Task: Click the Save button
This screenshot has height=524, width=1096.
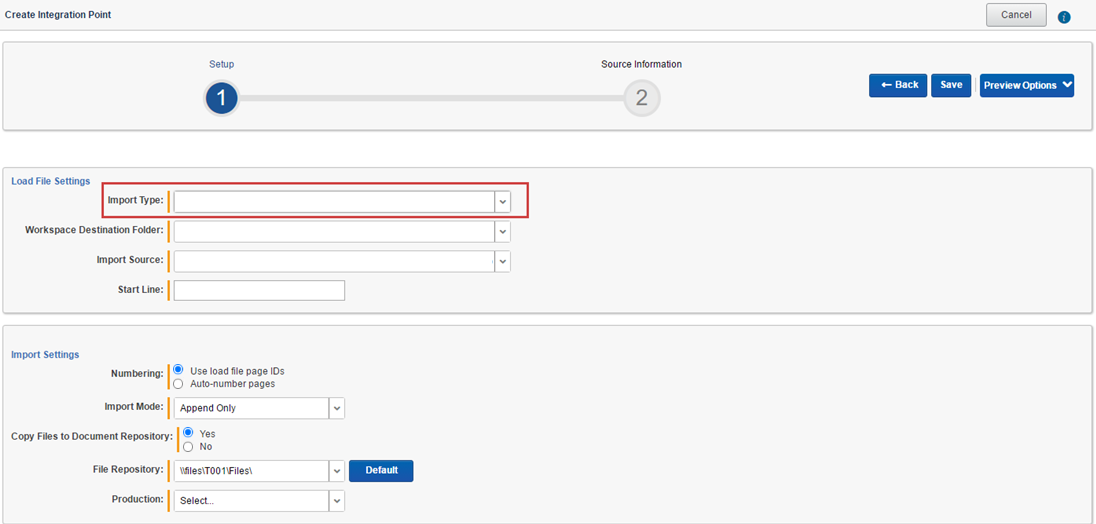Action: [x=951, y=85]
